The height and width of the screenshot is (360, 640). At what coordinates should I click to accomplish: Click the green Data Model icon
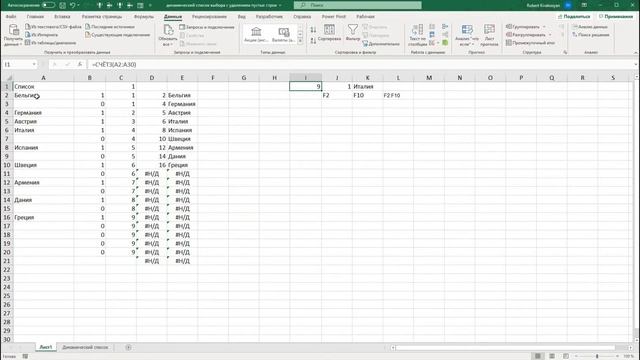coord(445,42)
